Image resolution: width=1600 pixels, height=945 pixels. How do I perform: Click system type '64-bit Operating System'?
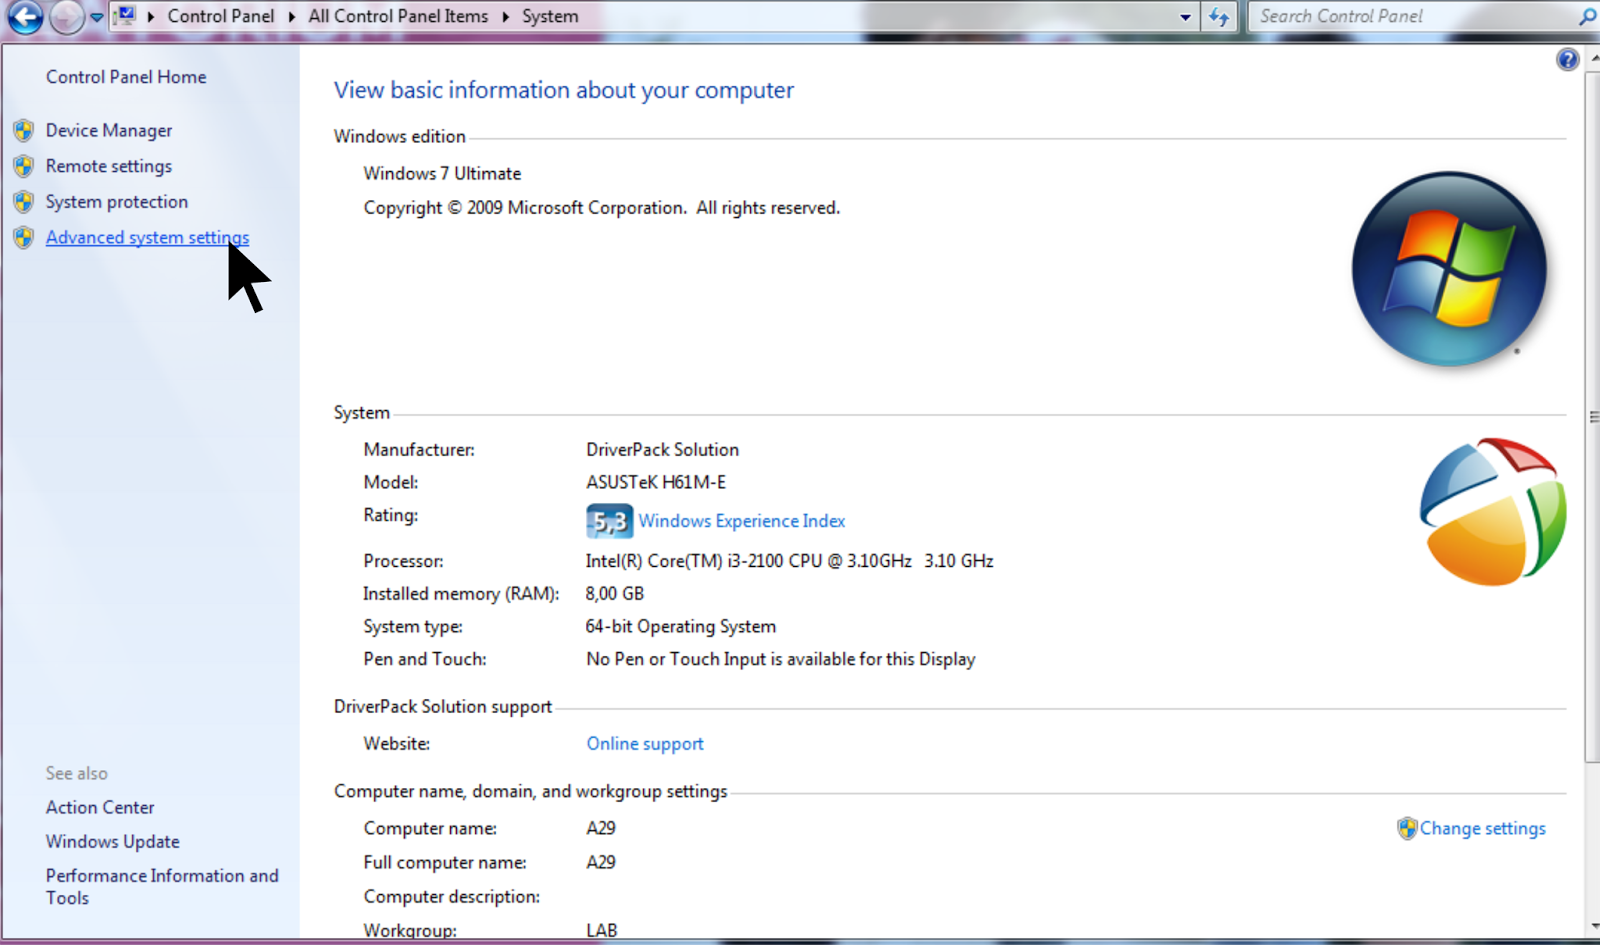click(681, 627)
